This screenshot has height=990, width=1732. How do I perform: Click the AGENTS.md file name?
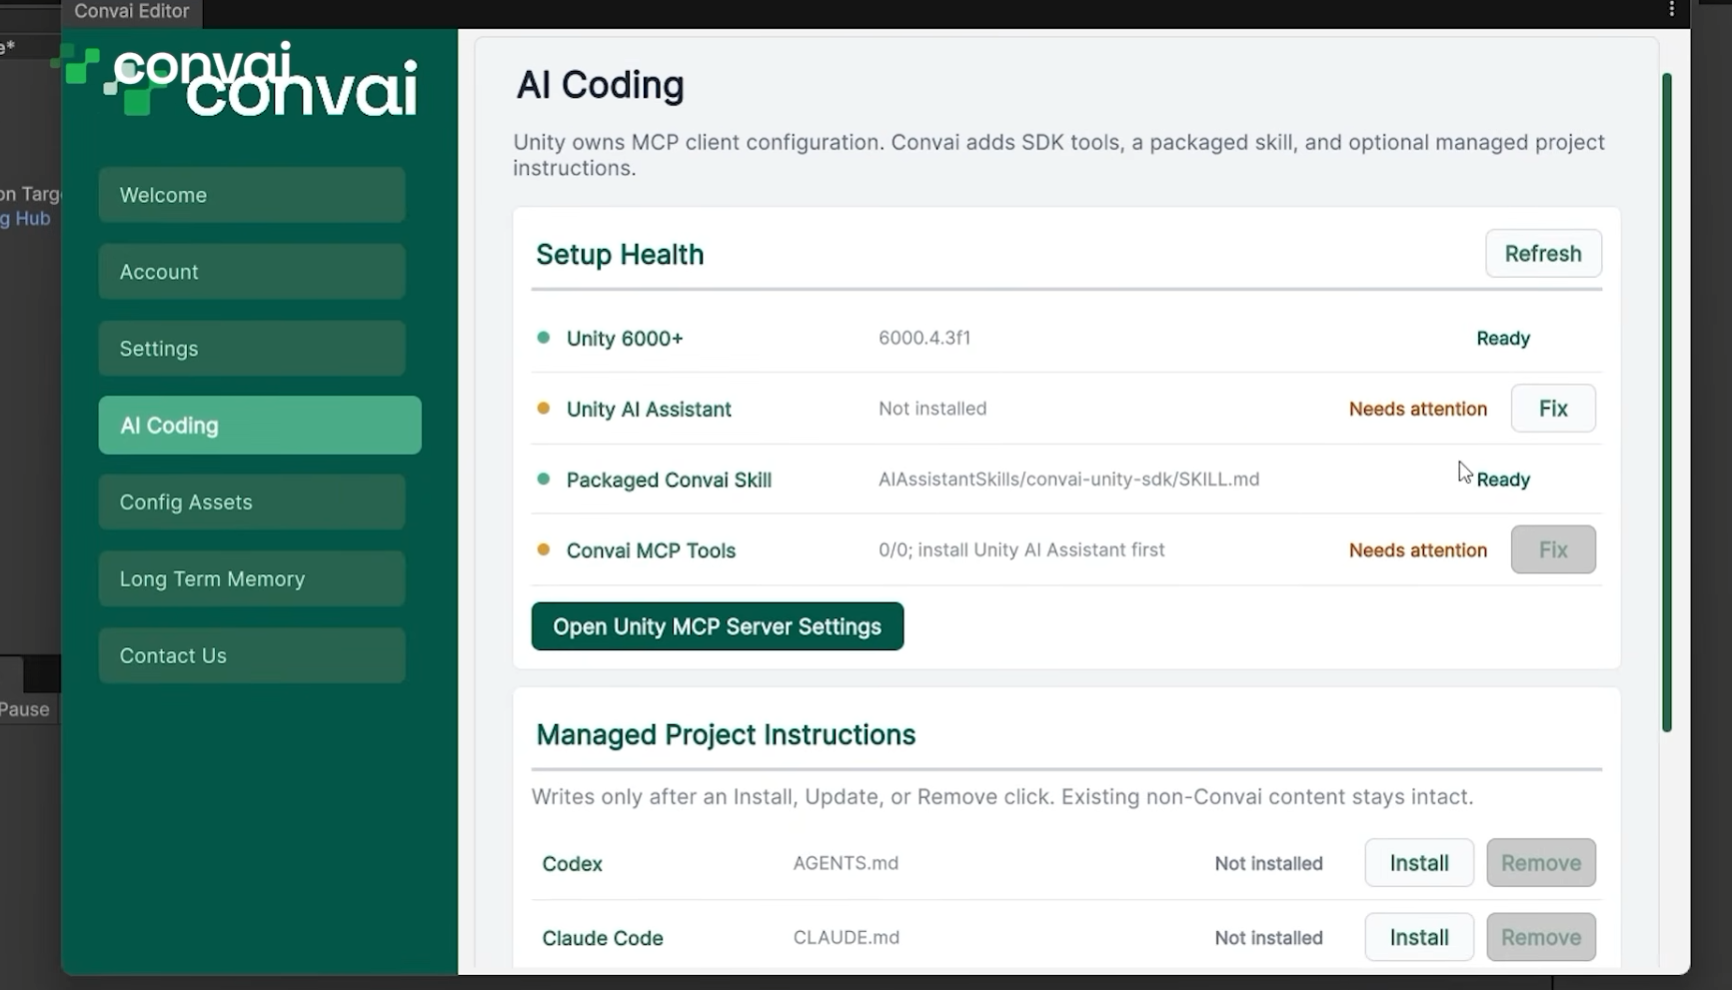(845, 863)
